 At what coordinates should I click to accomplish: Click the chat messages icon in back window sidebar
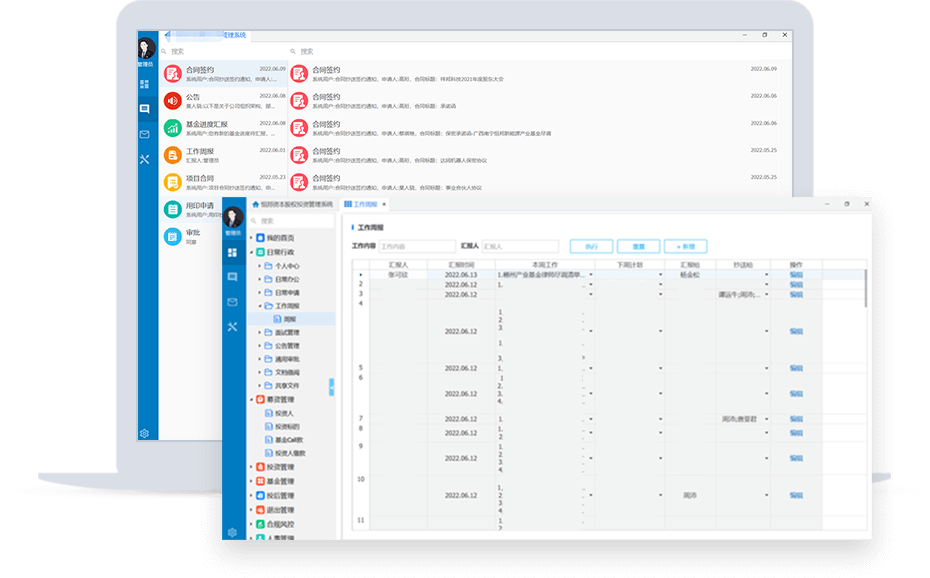145,109
